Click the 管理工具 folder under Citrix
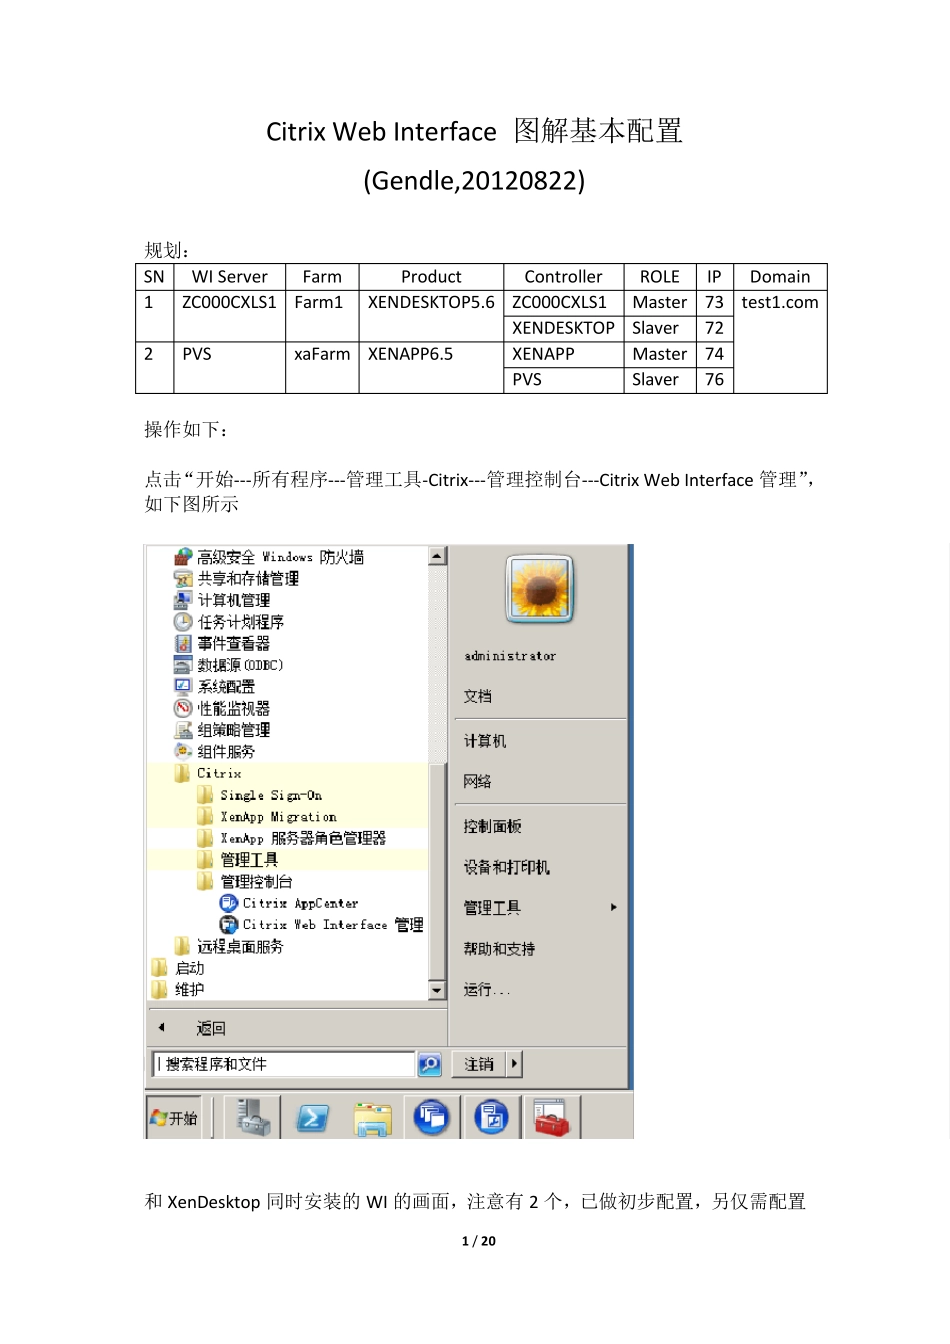This screenshot has width=950, height=1344. [205, 860]
